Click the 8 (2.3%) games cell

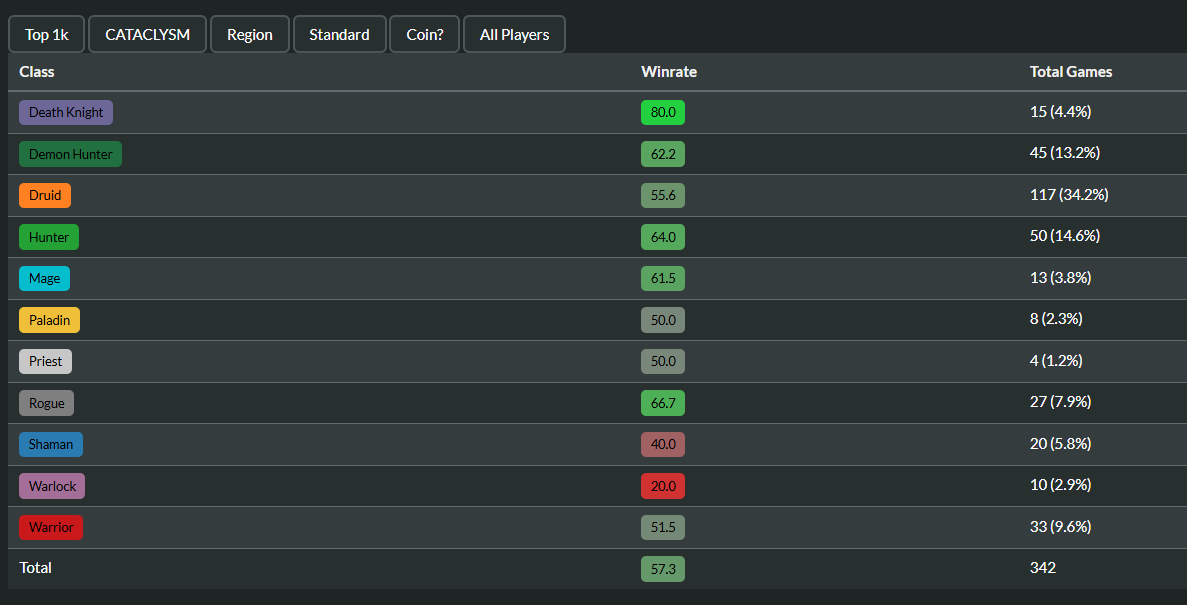[1056, 319]
